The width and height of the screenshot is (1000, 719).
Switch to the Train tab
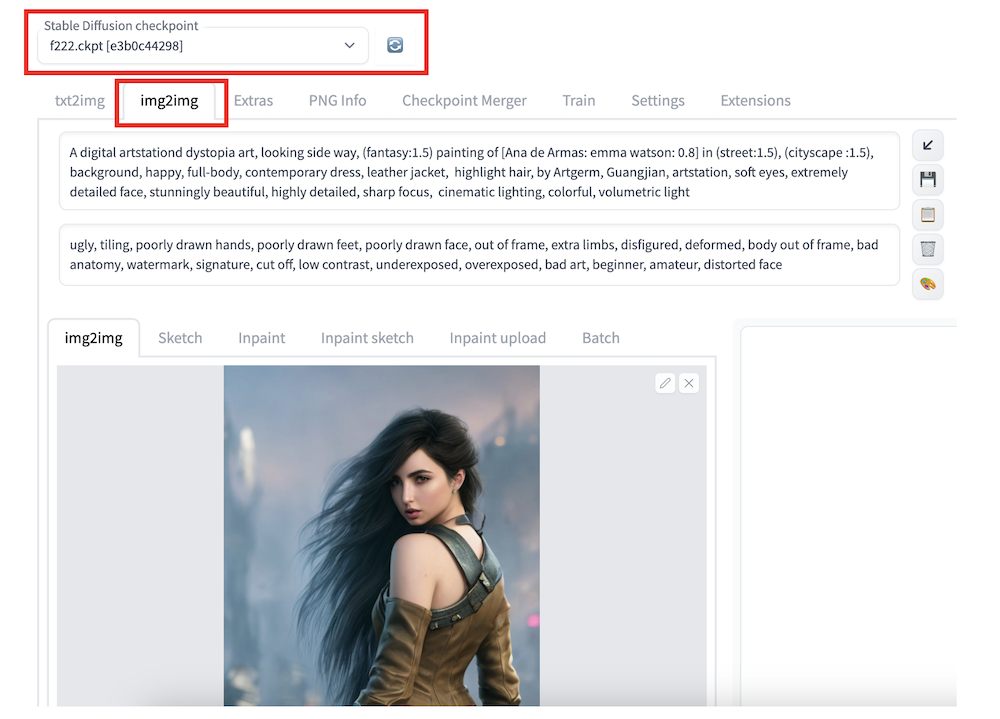coord(578,101)
